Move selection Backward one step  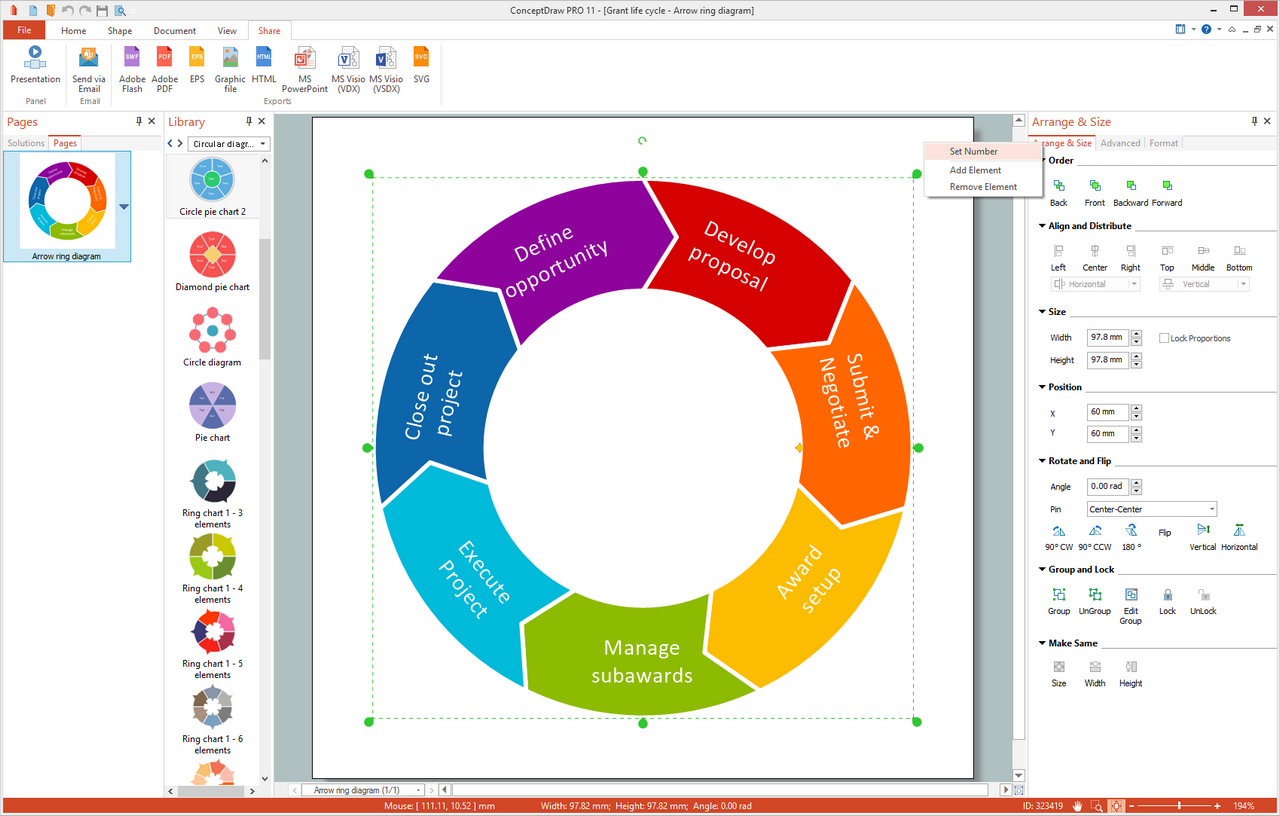1131,192
